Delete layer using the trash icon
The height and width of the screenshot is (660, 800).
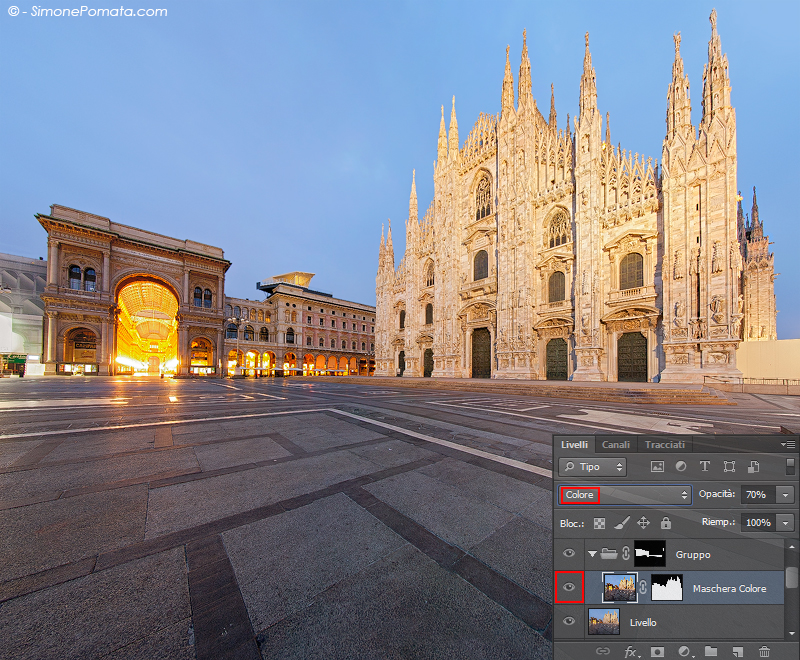coord(764,651)
